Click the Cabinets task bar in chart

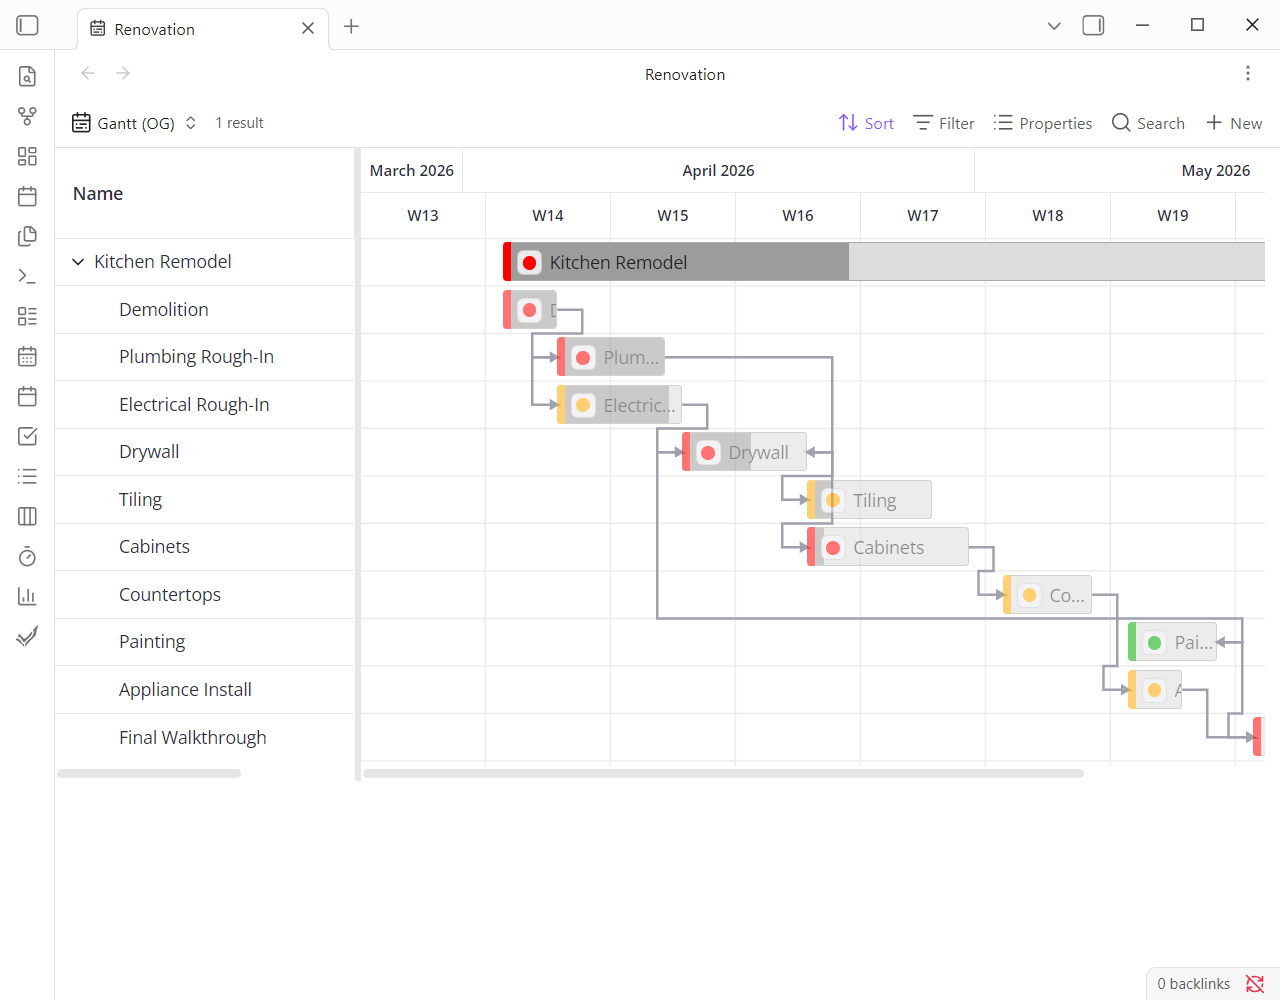(888, 547)
